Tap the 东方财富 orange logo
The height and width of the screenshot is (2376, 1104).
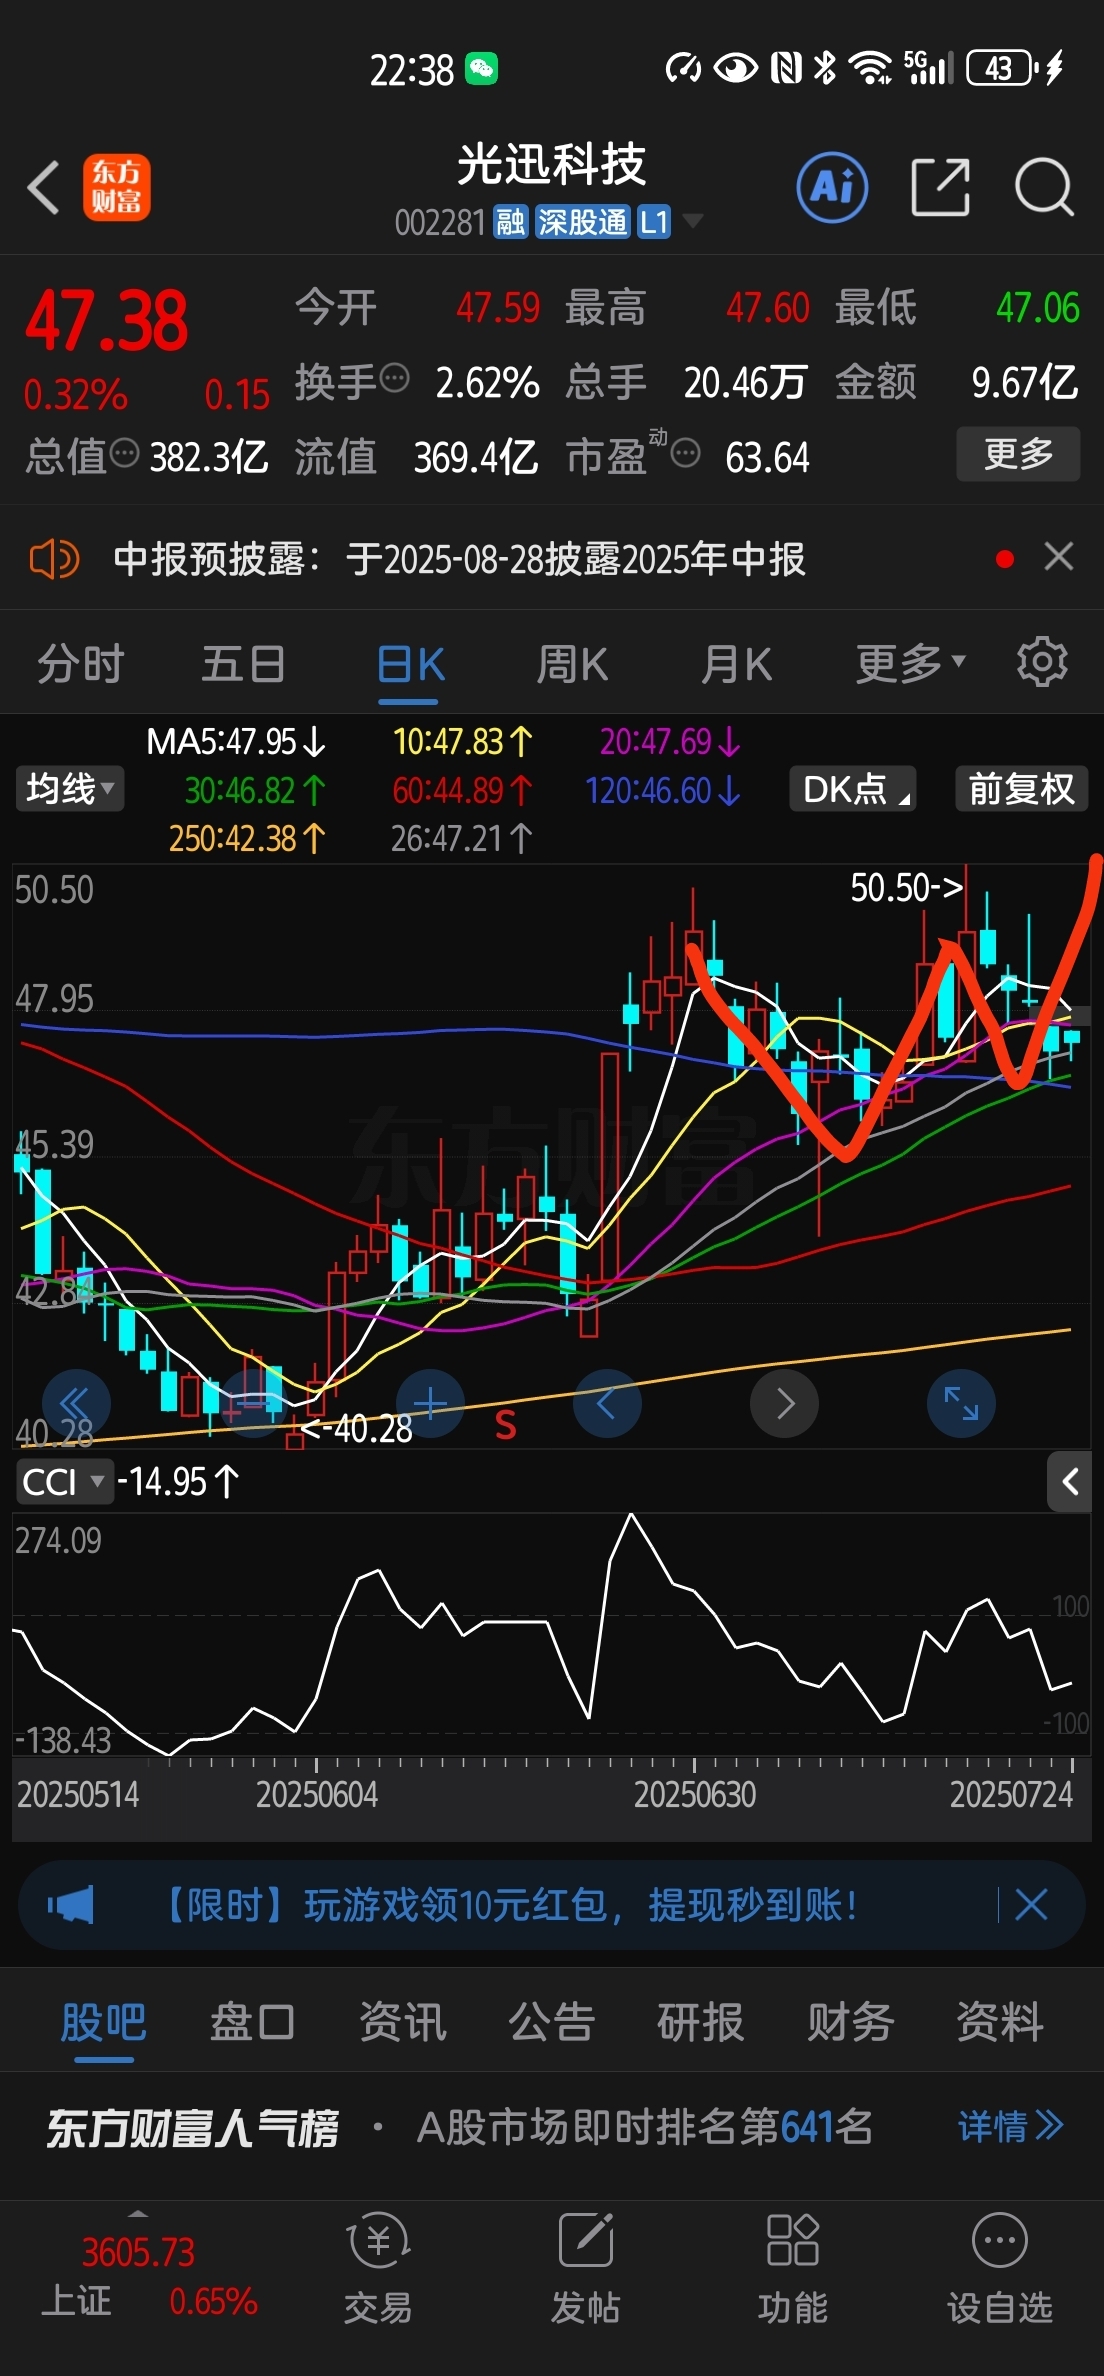[x=116, y=188]
